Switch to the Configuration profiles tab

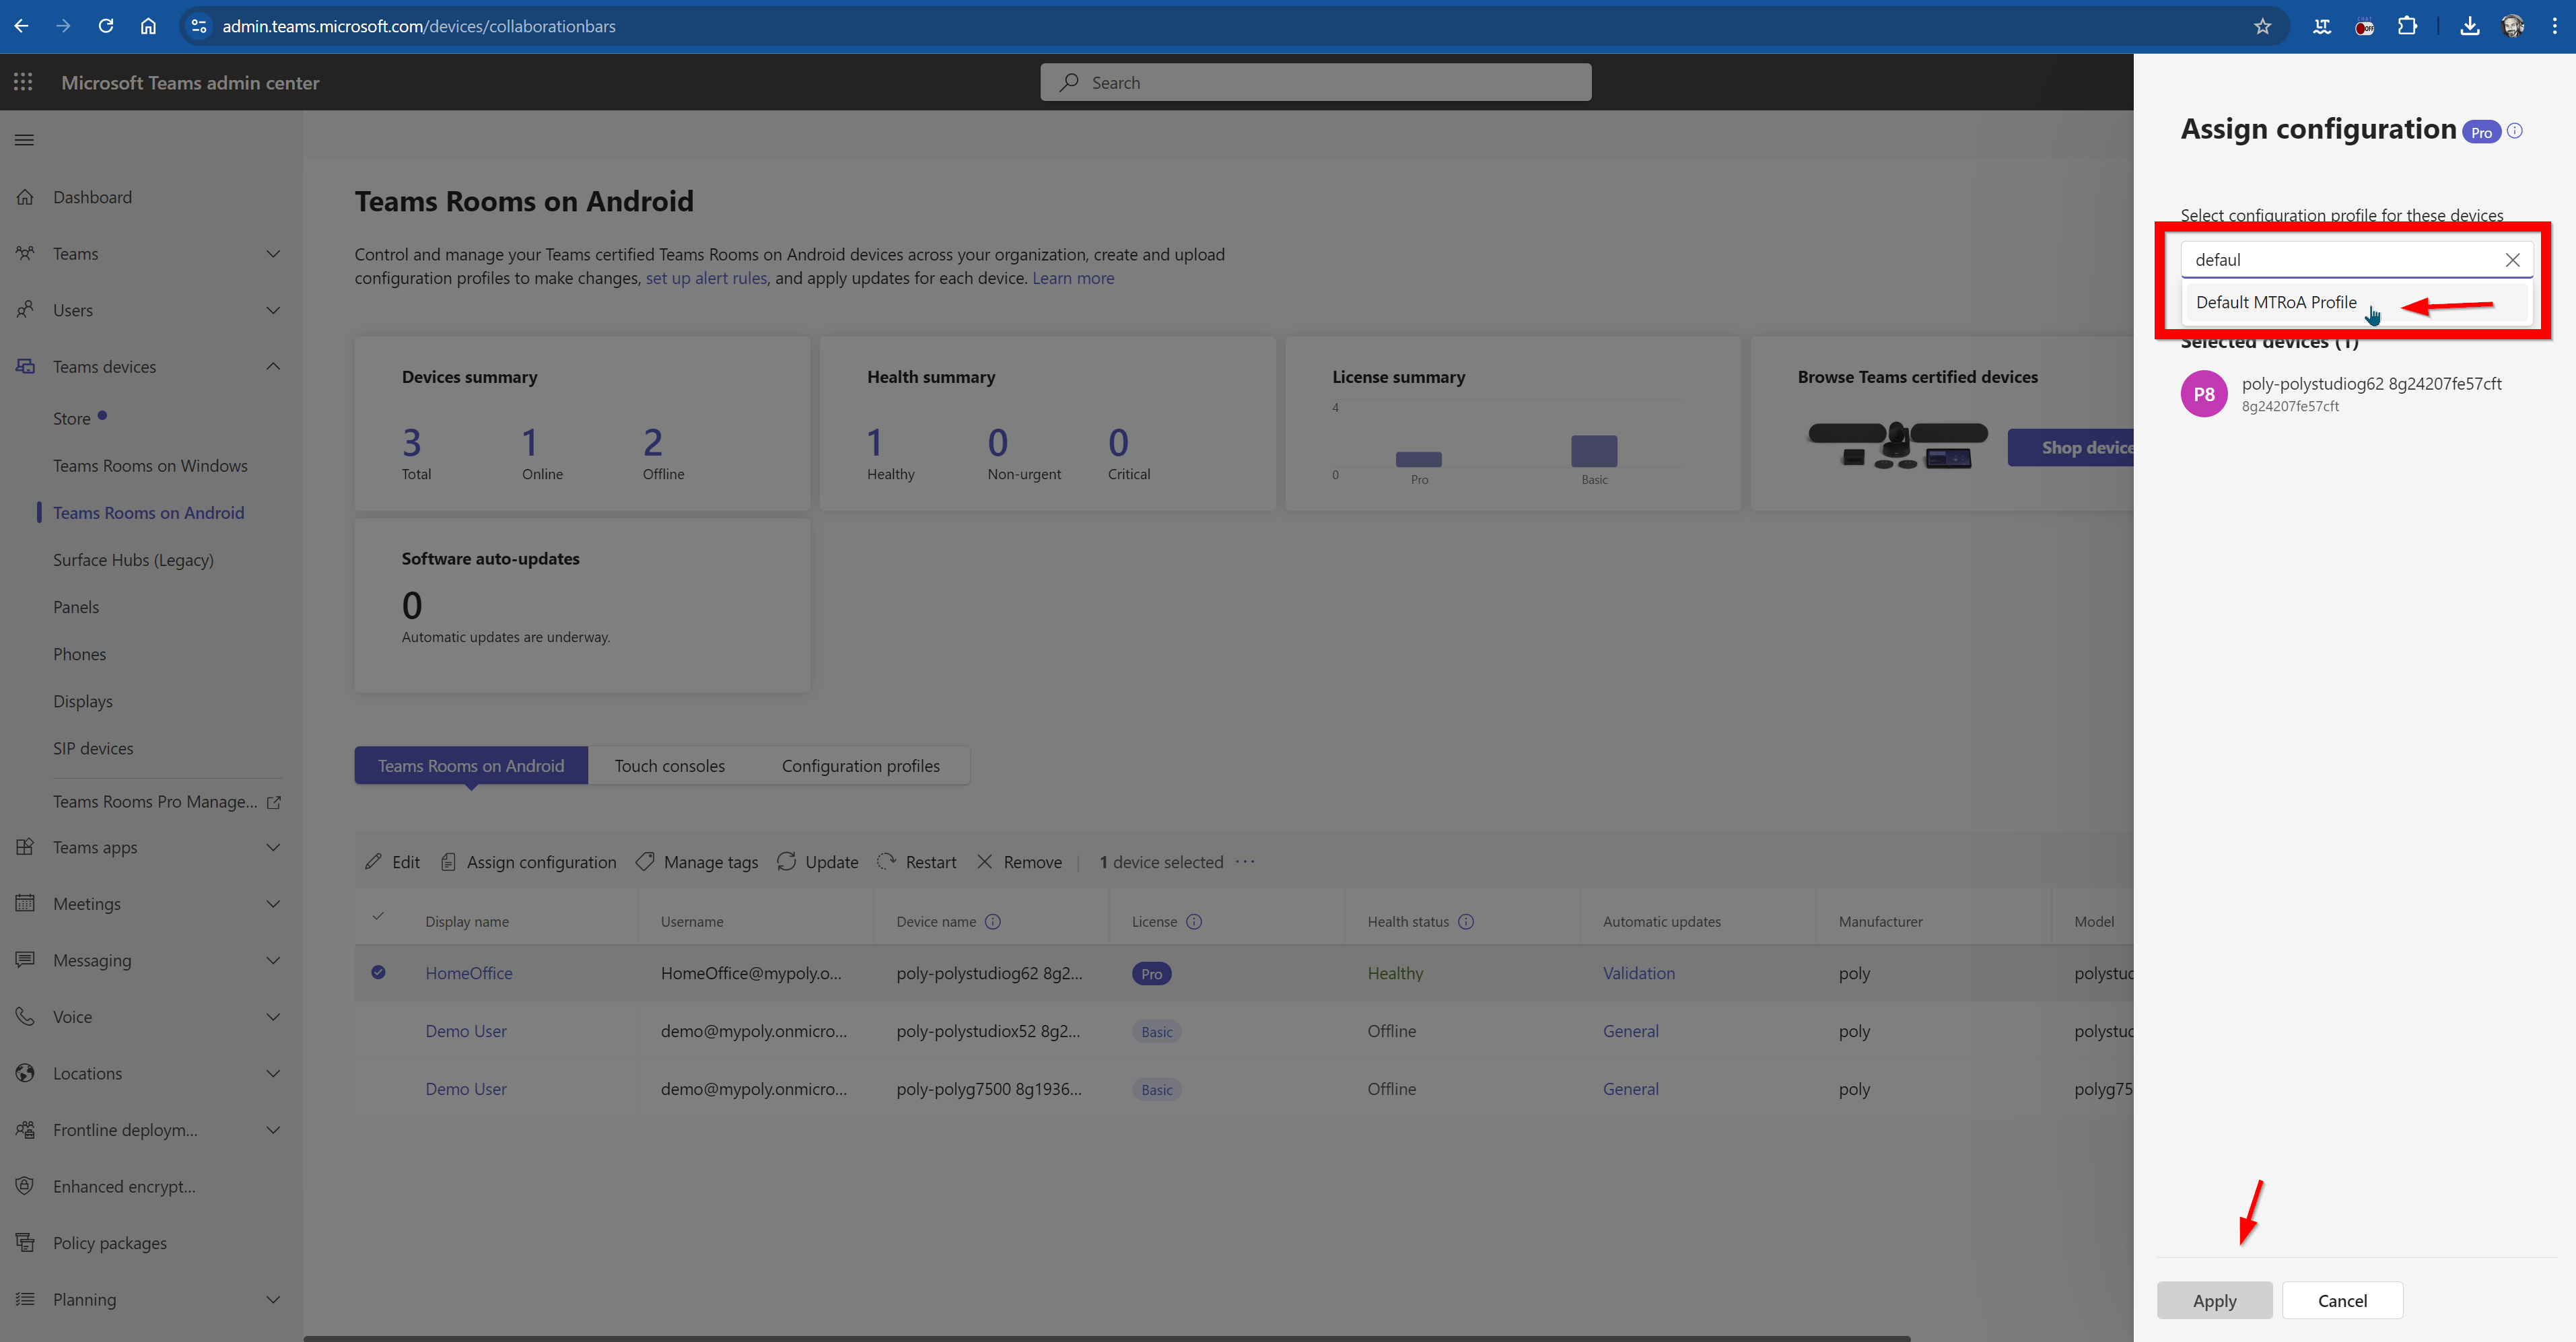(x=860, y=766)
